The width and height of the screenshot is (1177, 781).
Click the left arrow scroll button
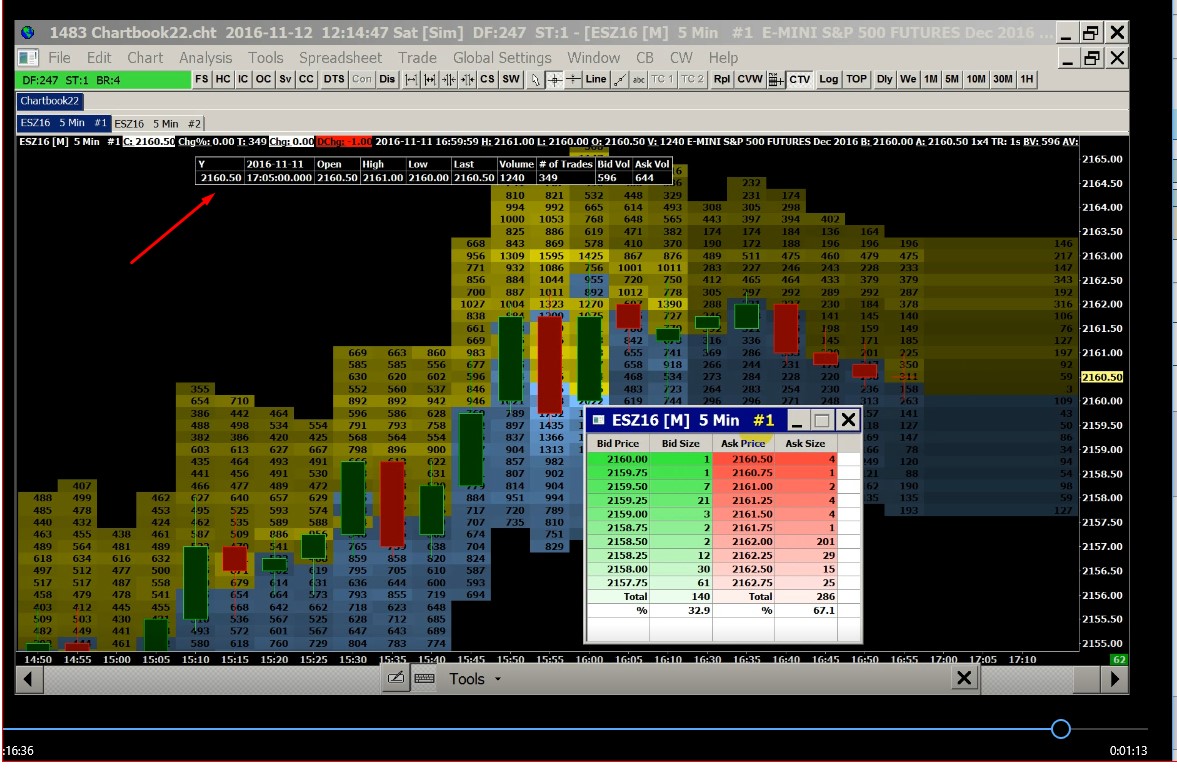click(29, 680)
